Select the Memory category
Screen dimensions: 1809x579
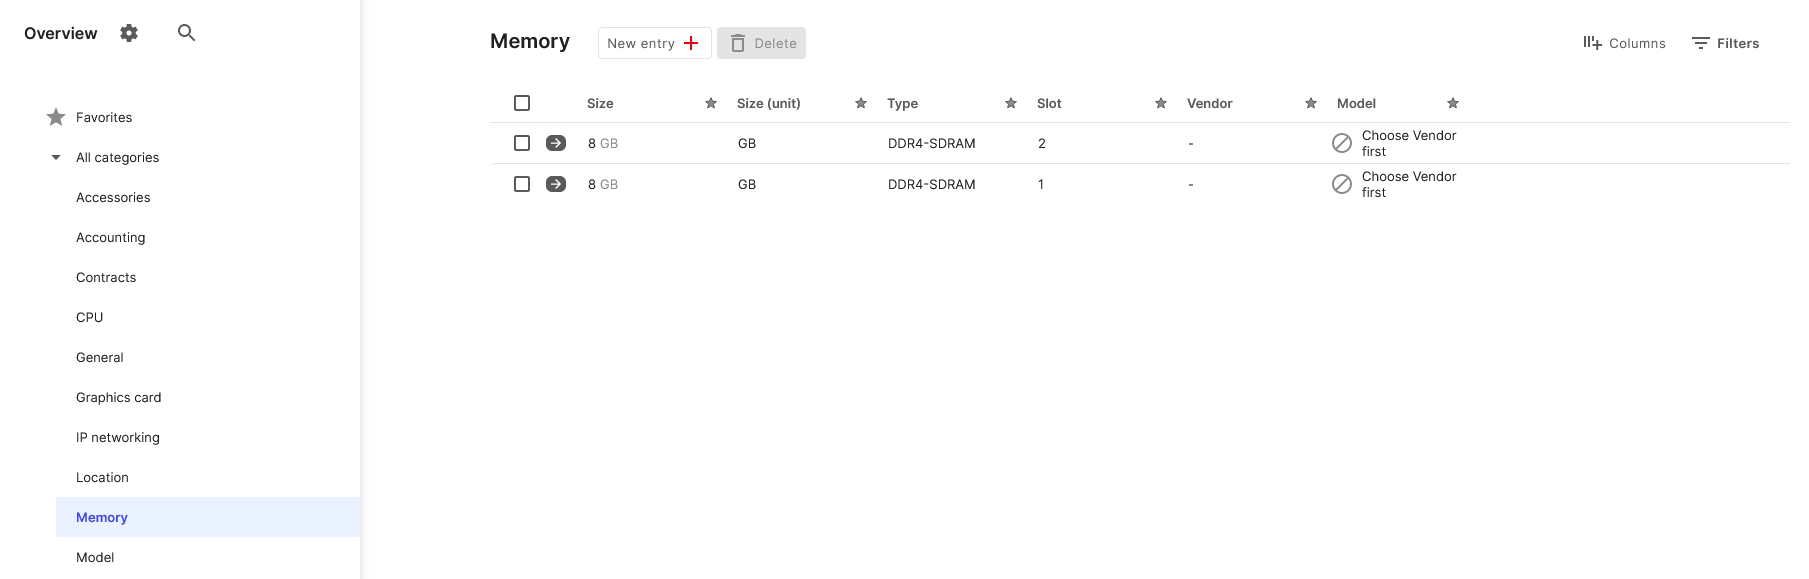pyautogui.click(x=208, y=517)
